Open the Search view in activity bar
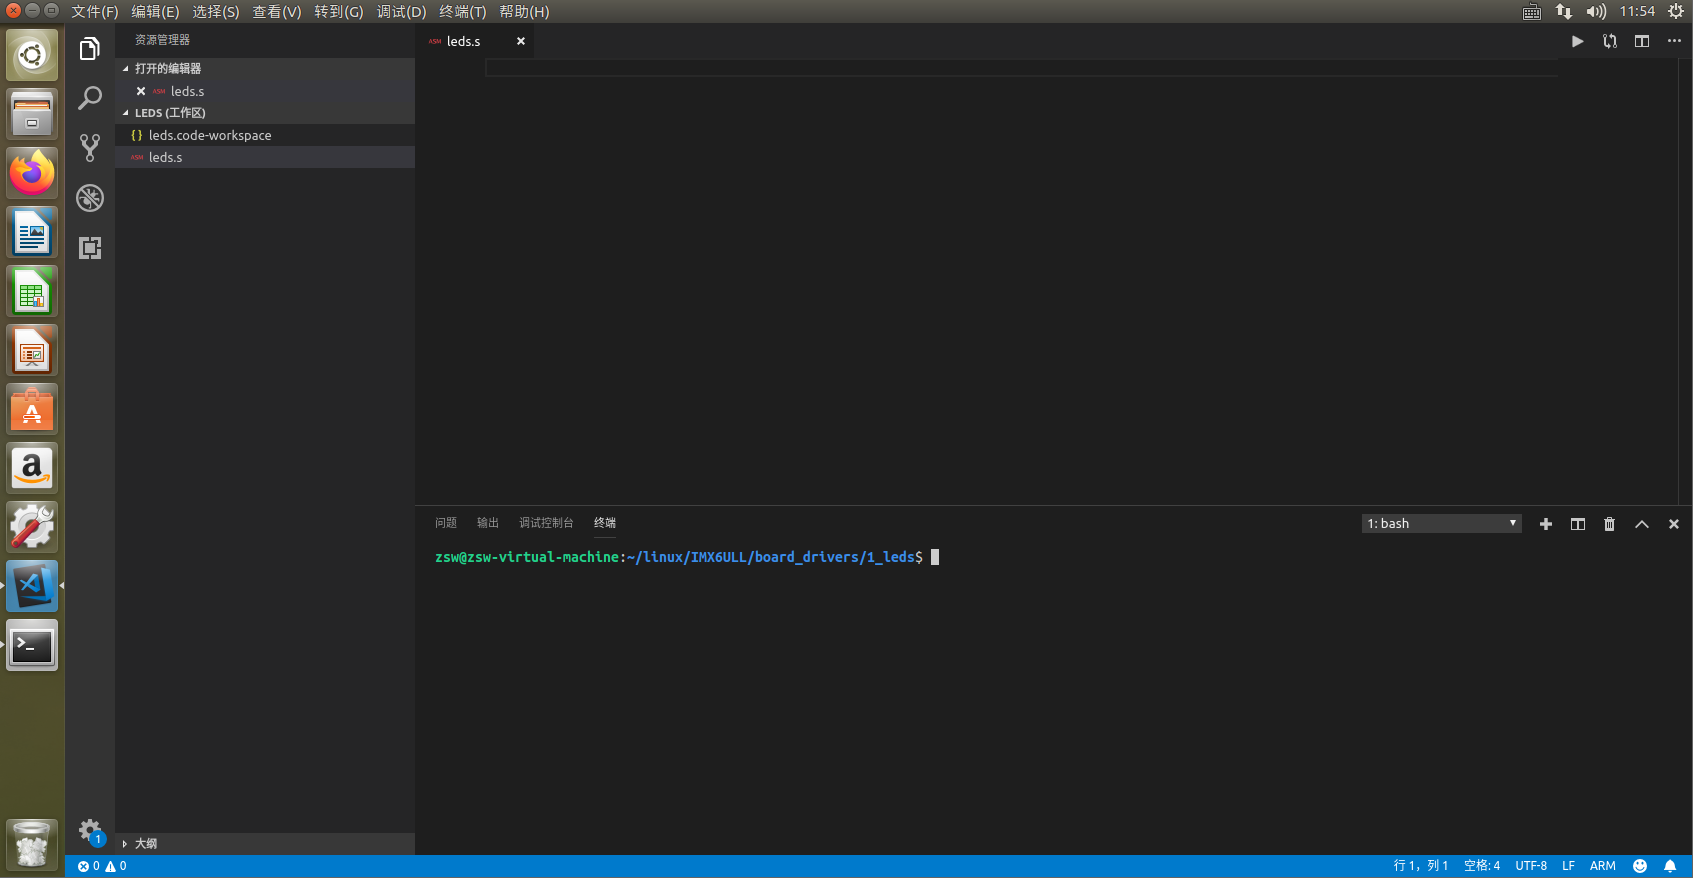Viewport: 1693px width, 878px height. pos(90,98)
